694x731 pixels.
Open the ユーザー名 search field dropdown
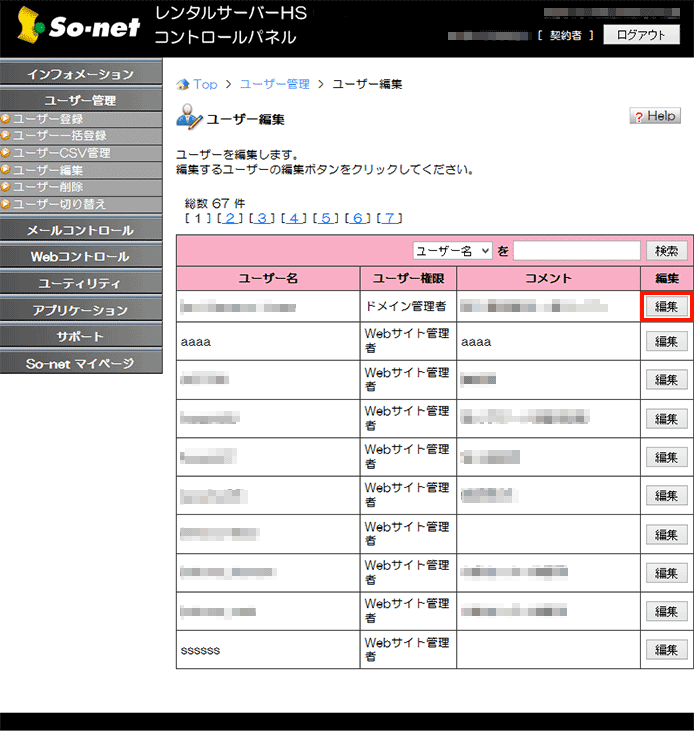(x=452, y=251)
